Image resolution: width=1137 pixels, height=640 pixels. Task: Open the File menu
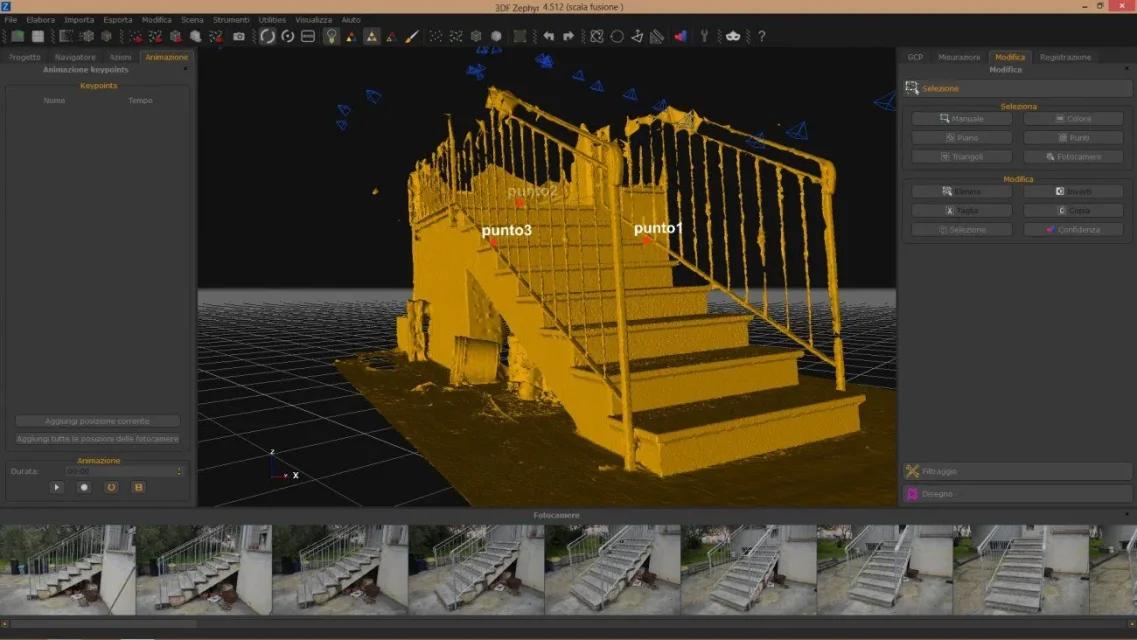point(11,20)
